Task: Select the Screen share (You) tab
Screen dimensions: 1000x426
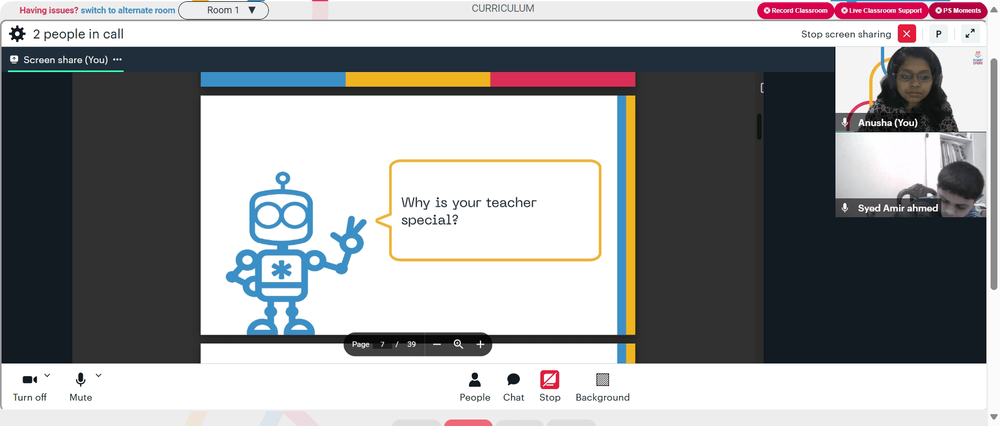Action: (59, 59)
